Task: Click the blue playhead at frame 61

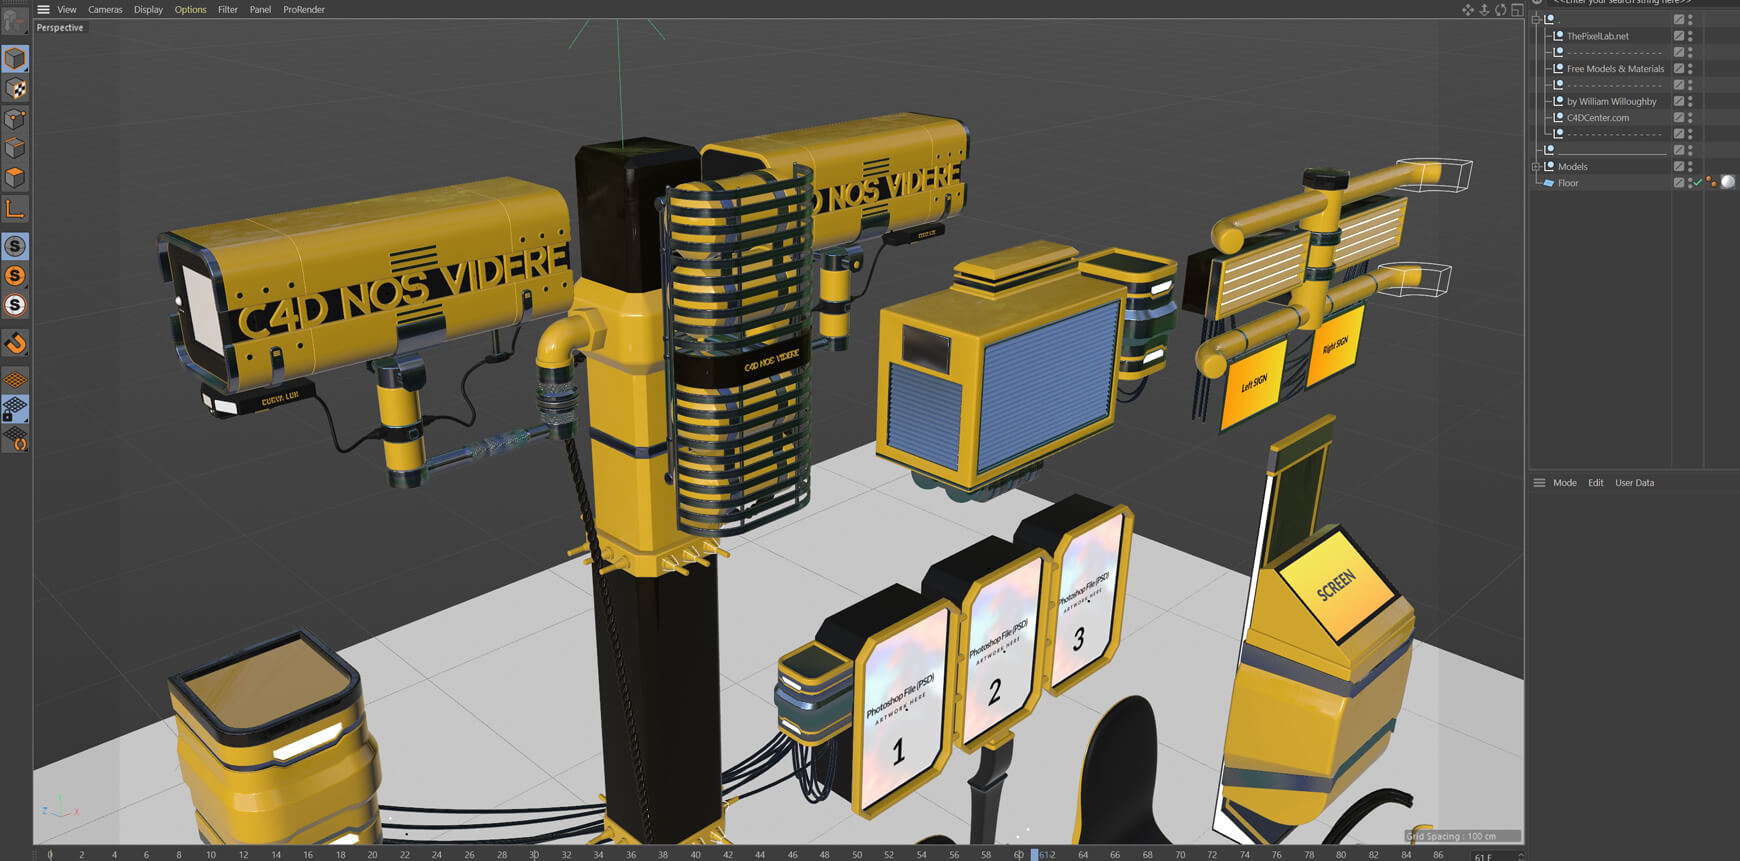Action: 1035,854
